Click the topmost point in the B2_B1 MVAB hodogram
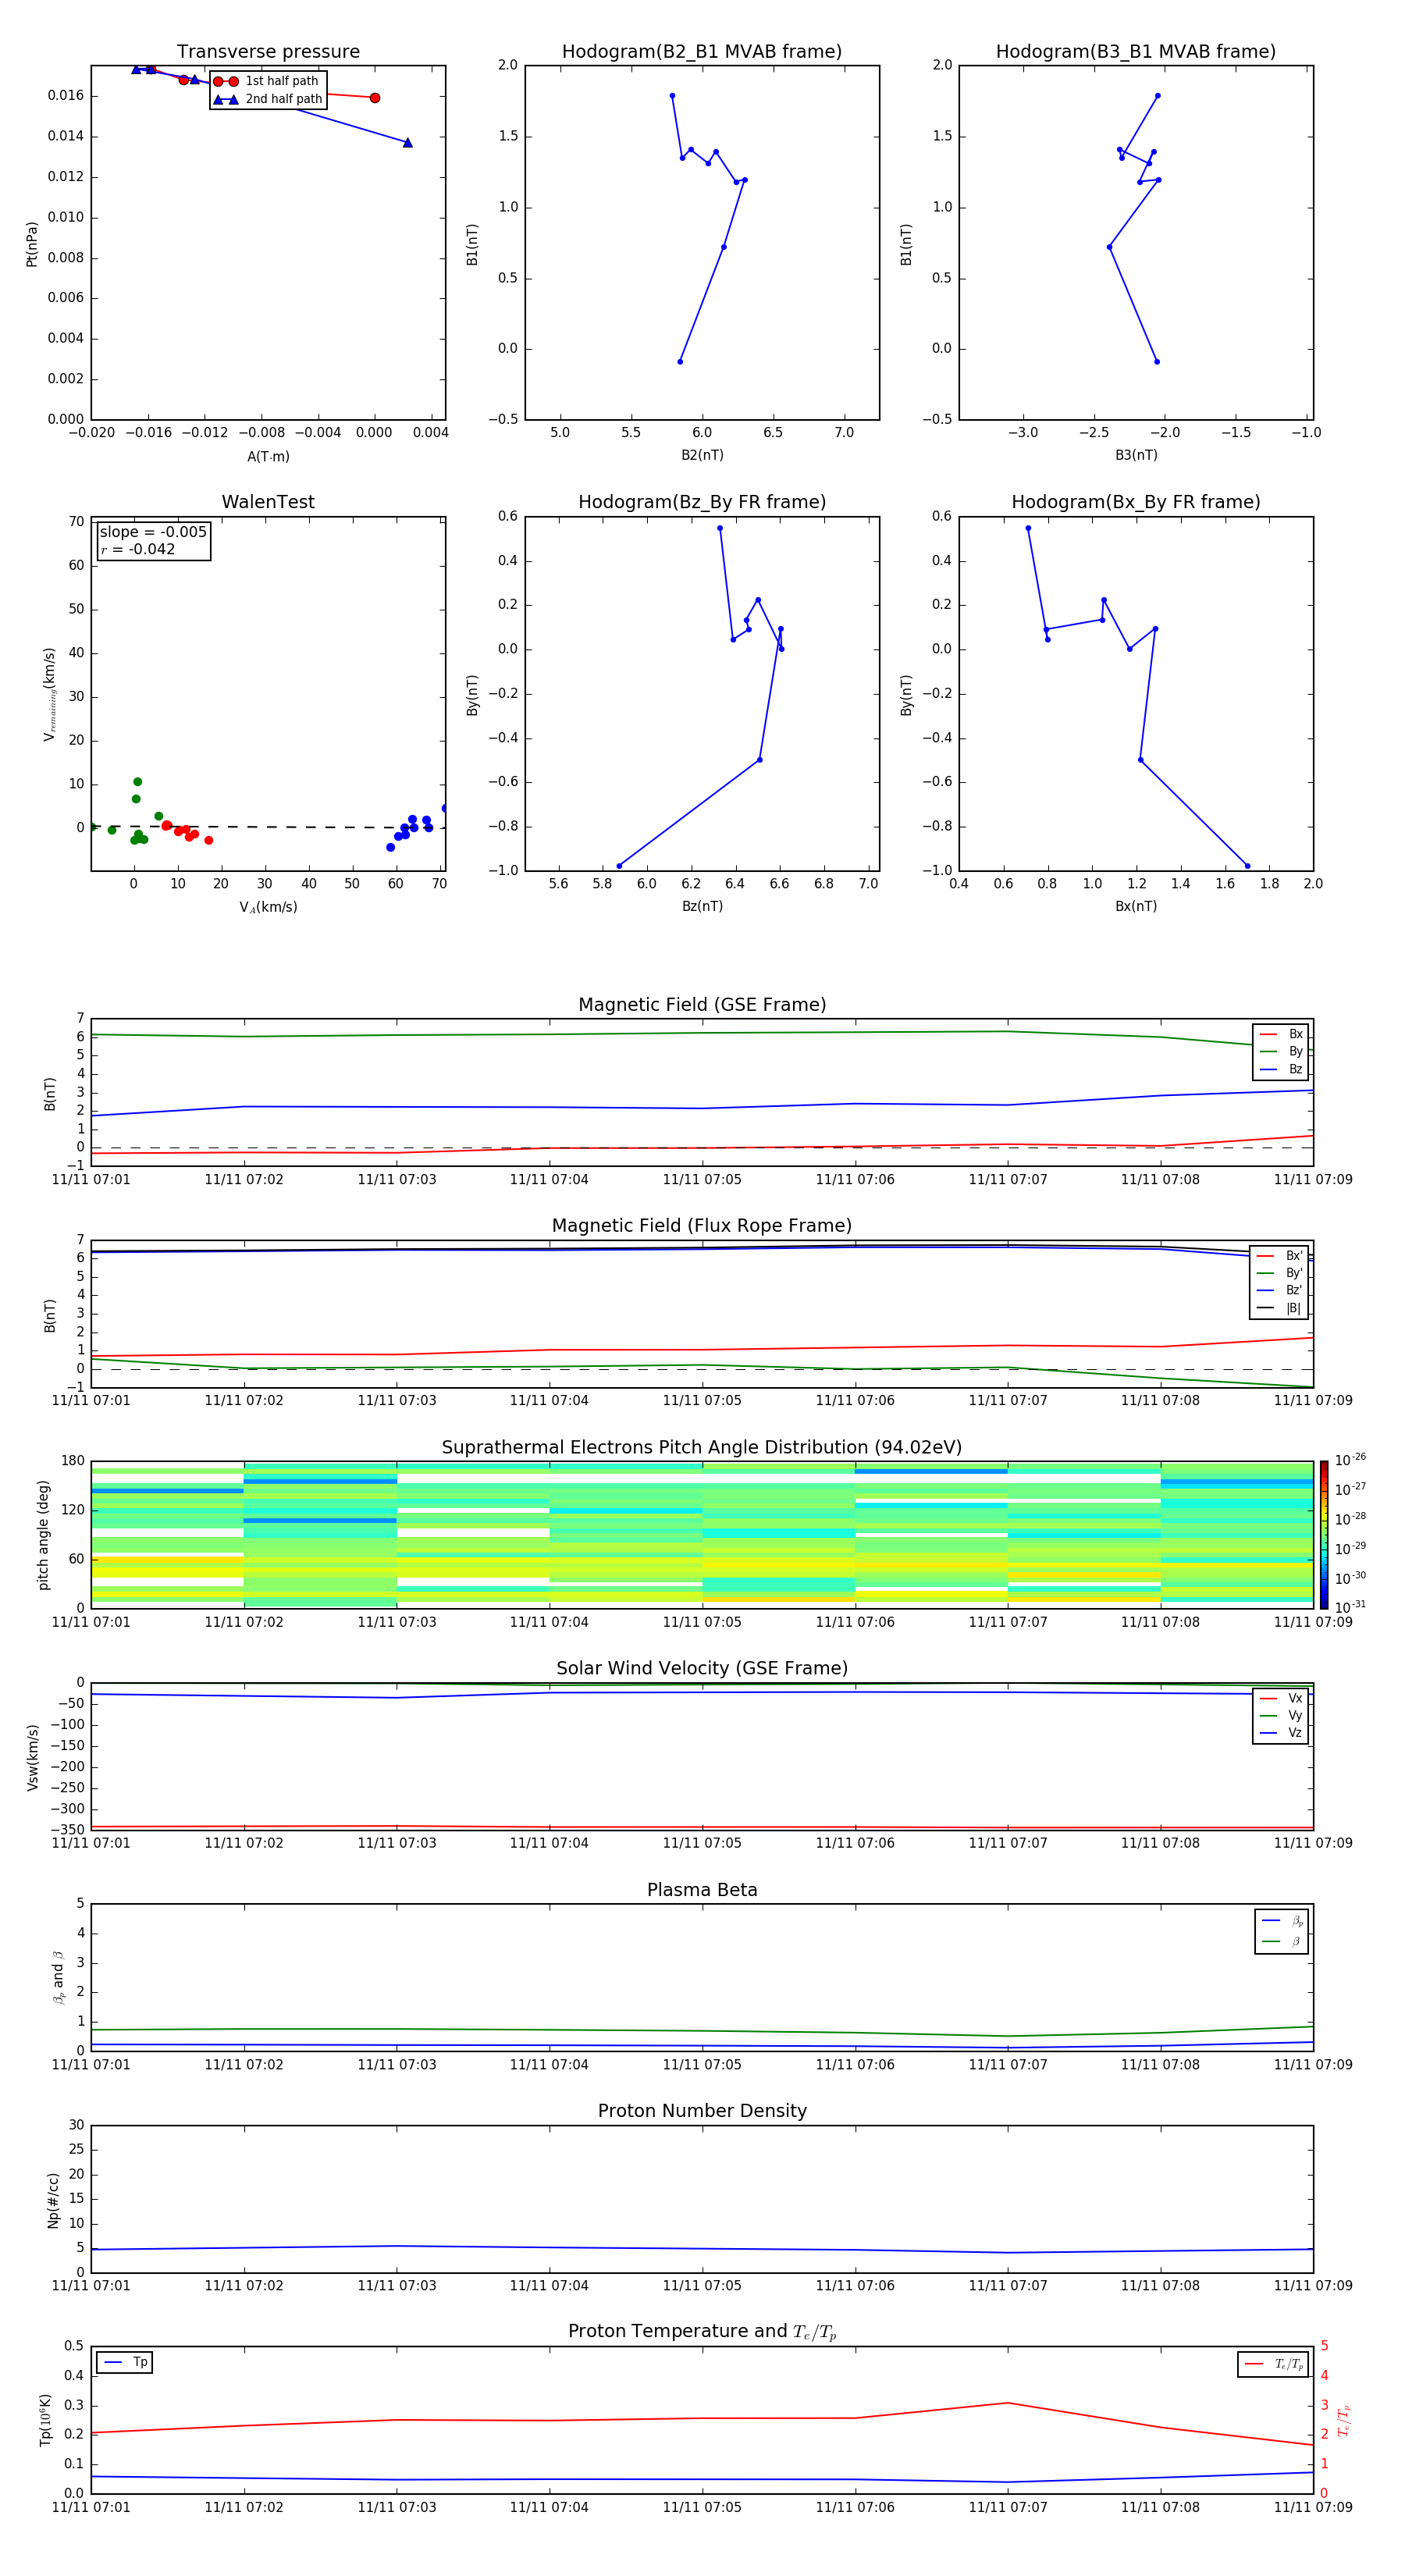The image size is (1405, 2576). click(672, 96)
